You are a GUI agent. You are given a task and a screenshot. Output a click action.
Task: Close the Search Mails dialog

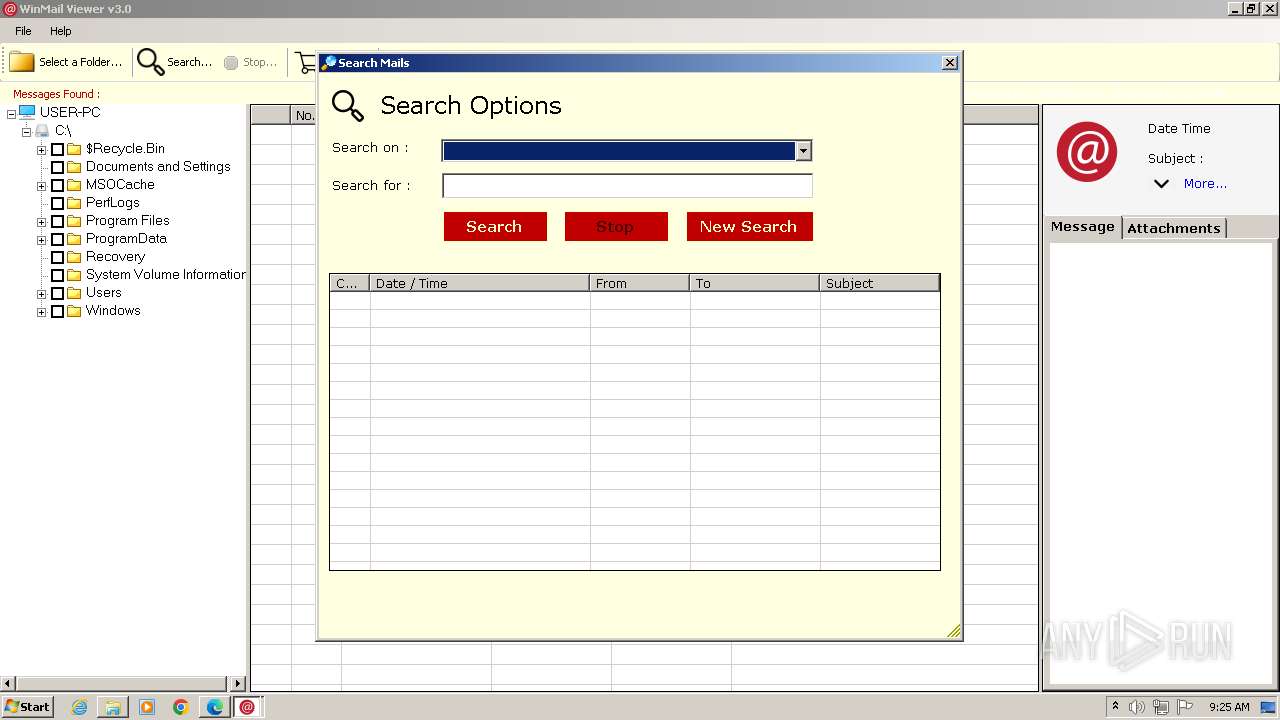tap(950, 63)
